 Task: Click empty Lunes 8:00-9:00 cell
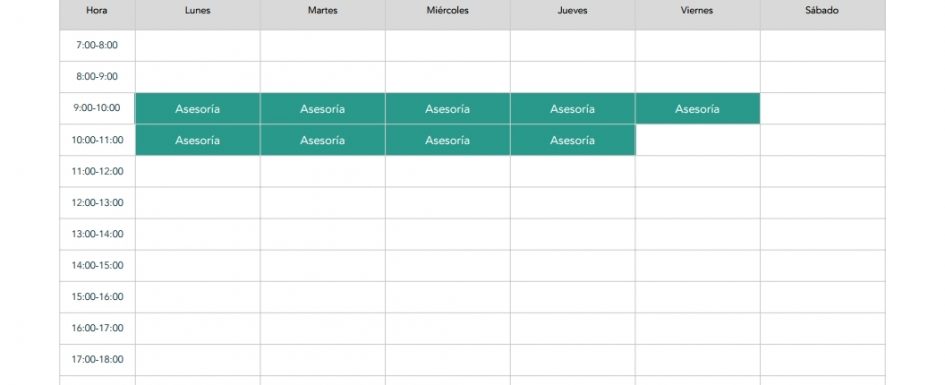point(198,77)
